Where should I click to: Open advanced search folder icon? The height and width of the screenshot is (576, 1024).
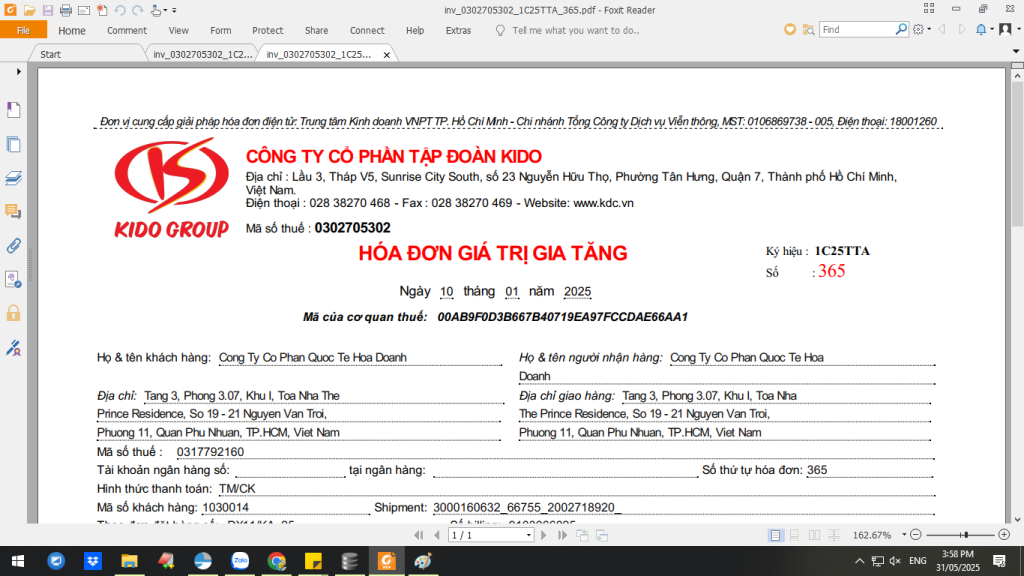pos(808,29)
